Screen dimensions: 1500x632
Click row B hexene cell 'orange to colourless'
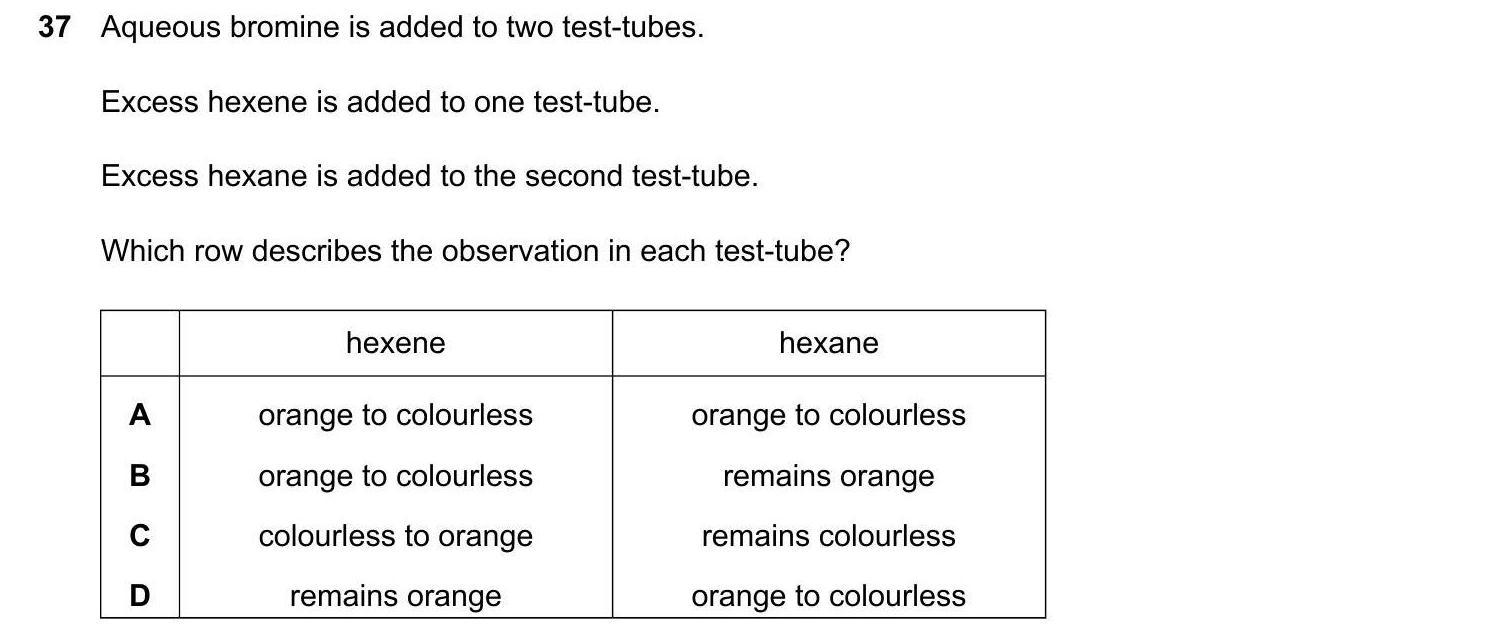pyautogui.click(x=395, y=476)
